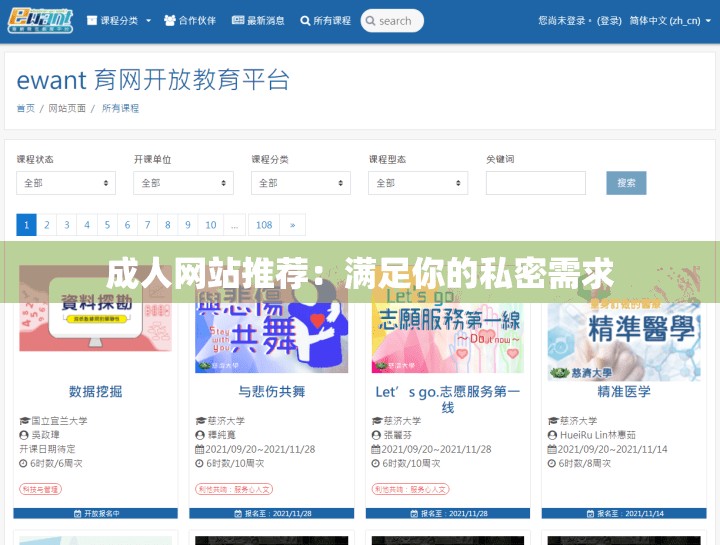This screenshot has width=720, height=545.
Task: Jump to last page 108
Action: pyautogui.click(x=264, y=225)
